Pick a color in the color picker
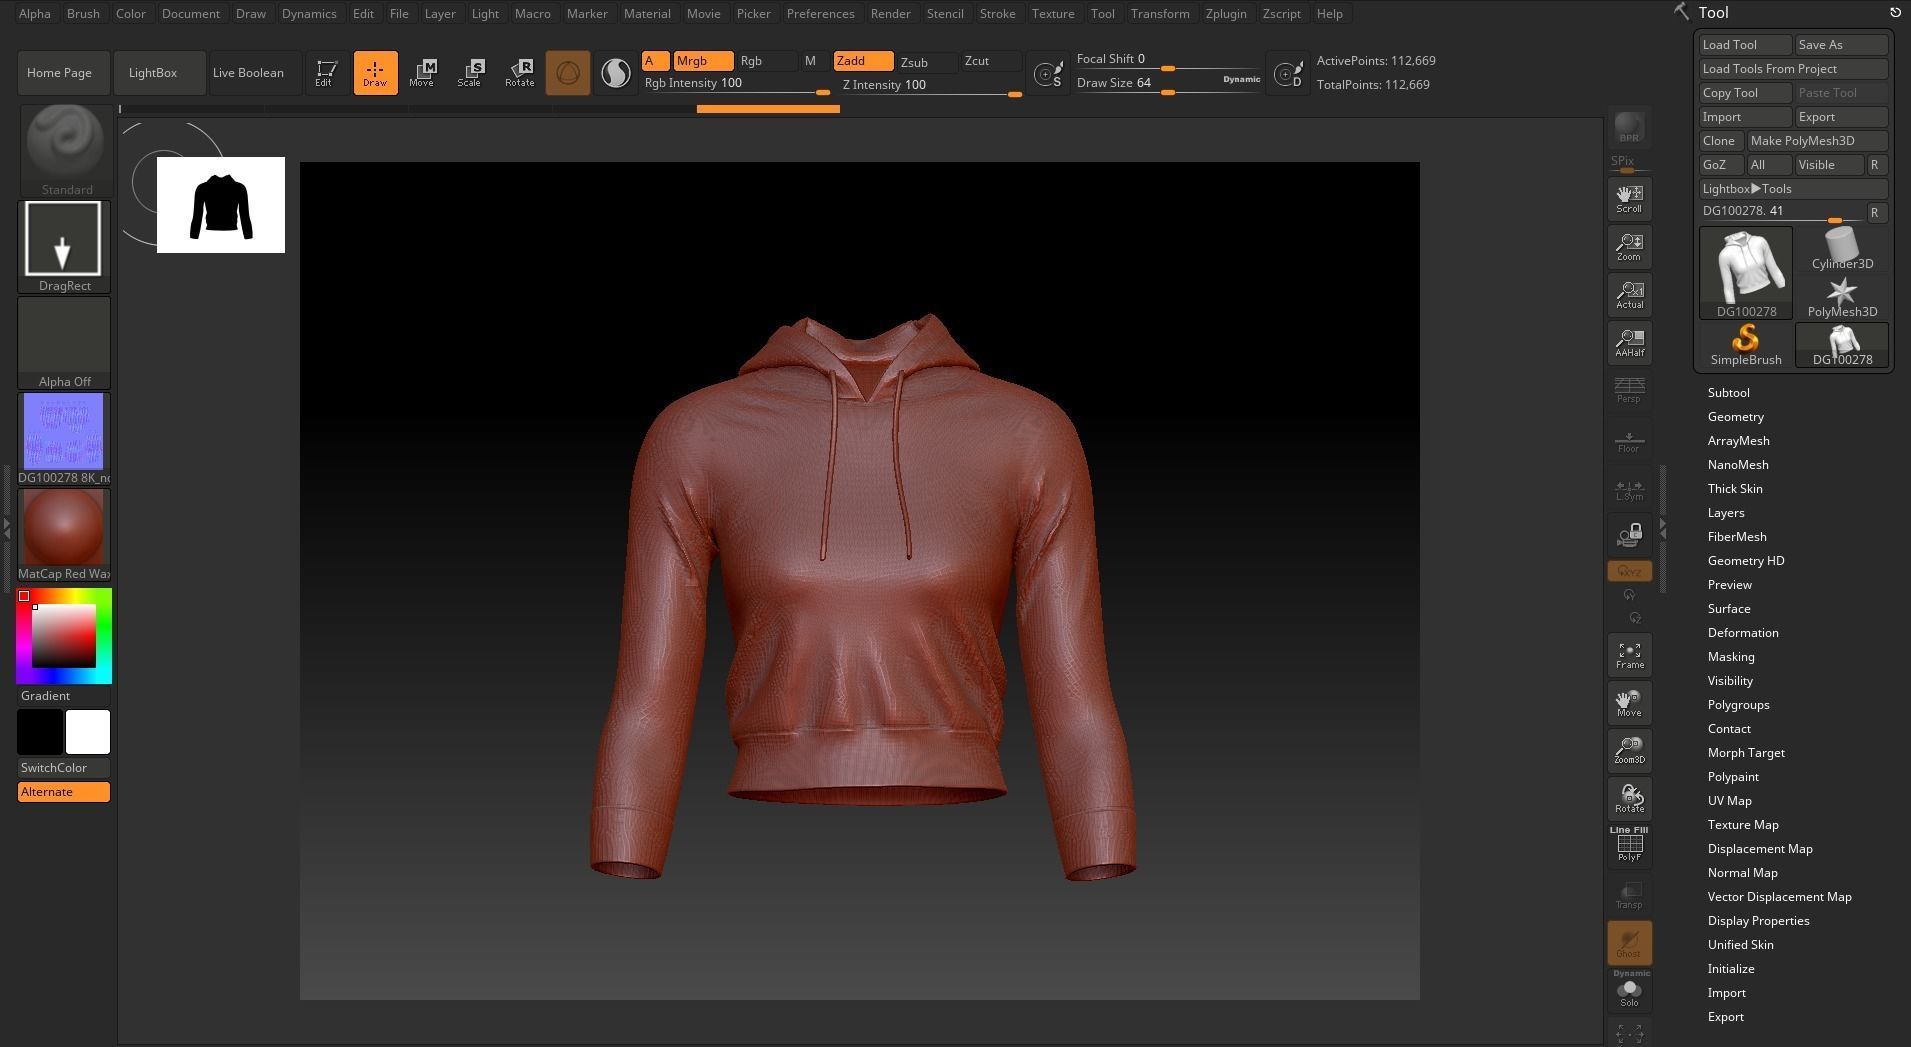Image resolution: width=1911 pixels, height=1047 pixels. (64, 636)
